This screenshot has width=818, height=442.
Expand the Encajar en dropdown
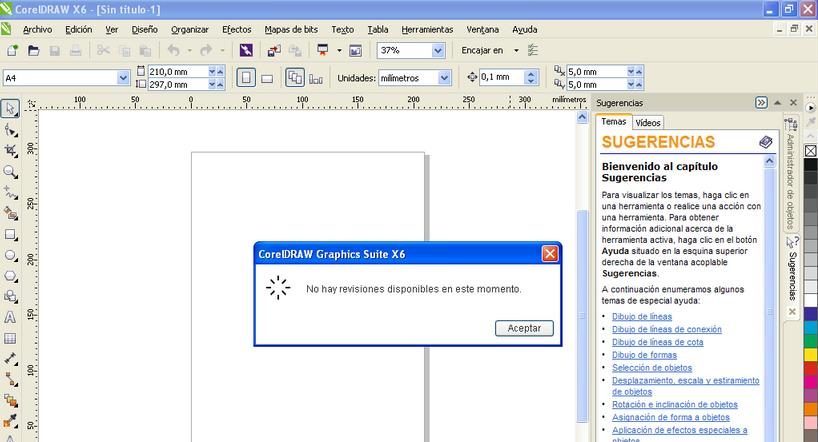(516, 51)
